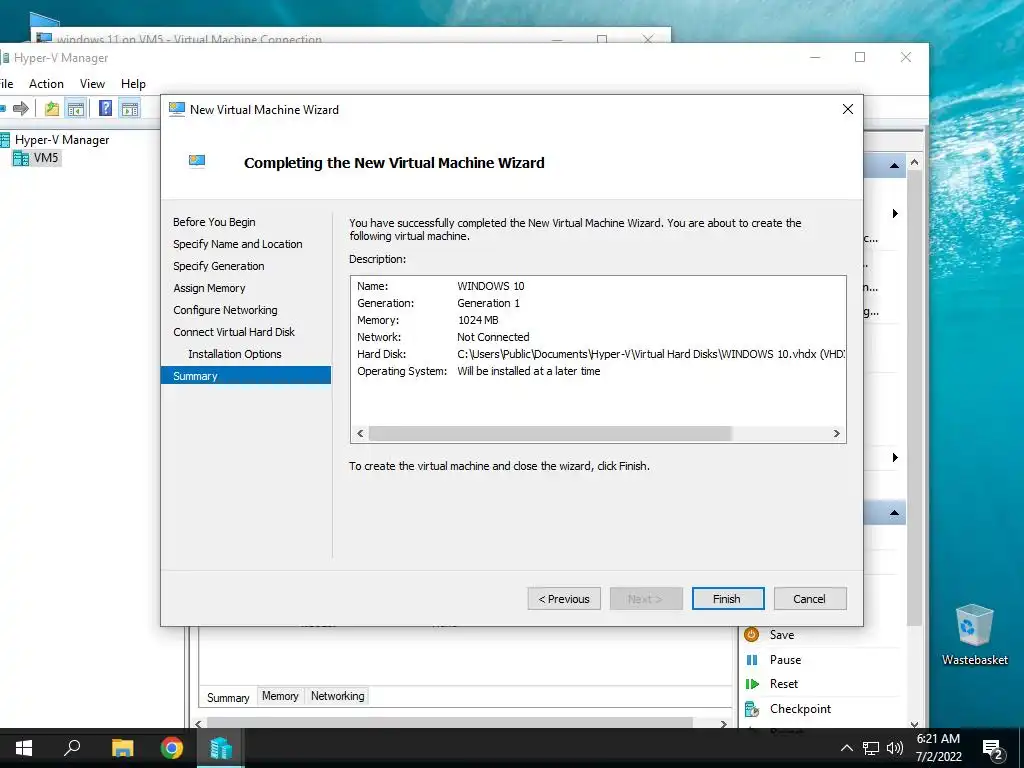Toggle the show/hide action pane toolbar icon
The width and height of the screenshot is (1024, 768).
tap(130, 108)
